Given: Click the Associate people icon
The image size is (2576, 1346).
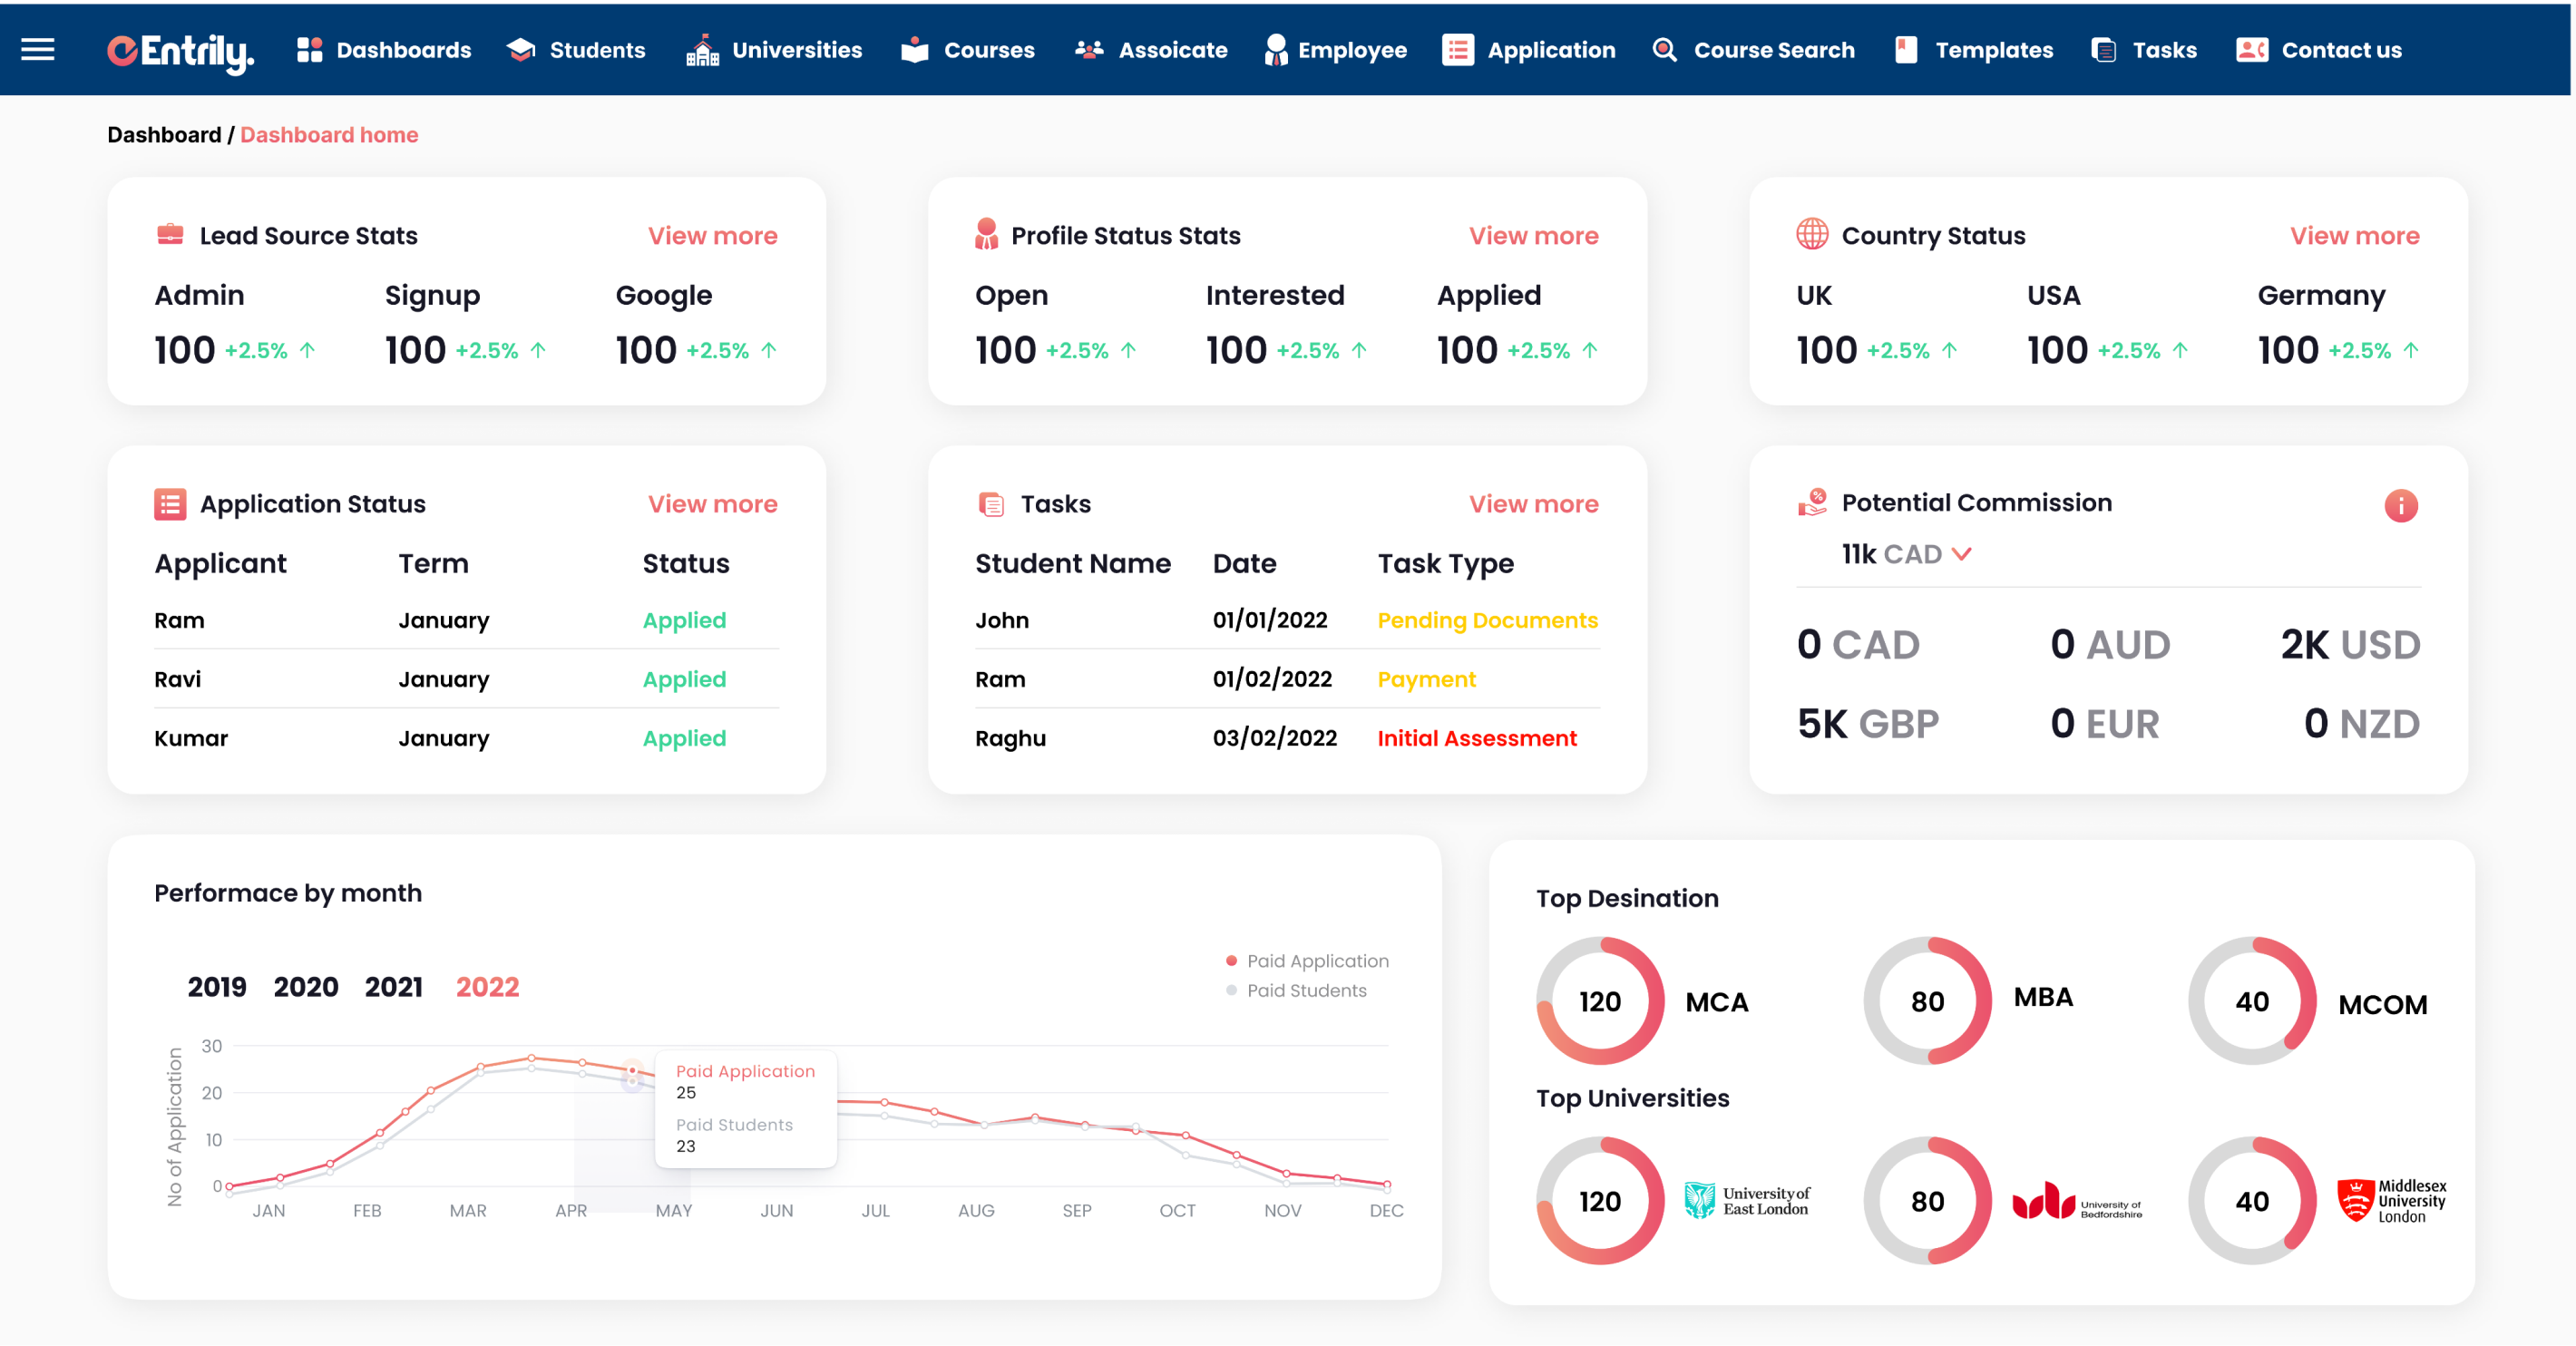Looking at the screenshot, I should (1089, 50).
